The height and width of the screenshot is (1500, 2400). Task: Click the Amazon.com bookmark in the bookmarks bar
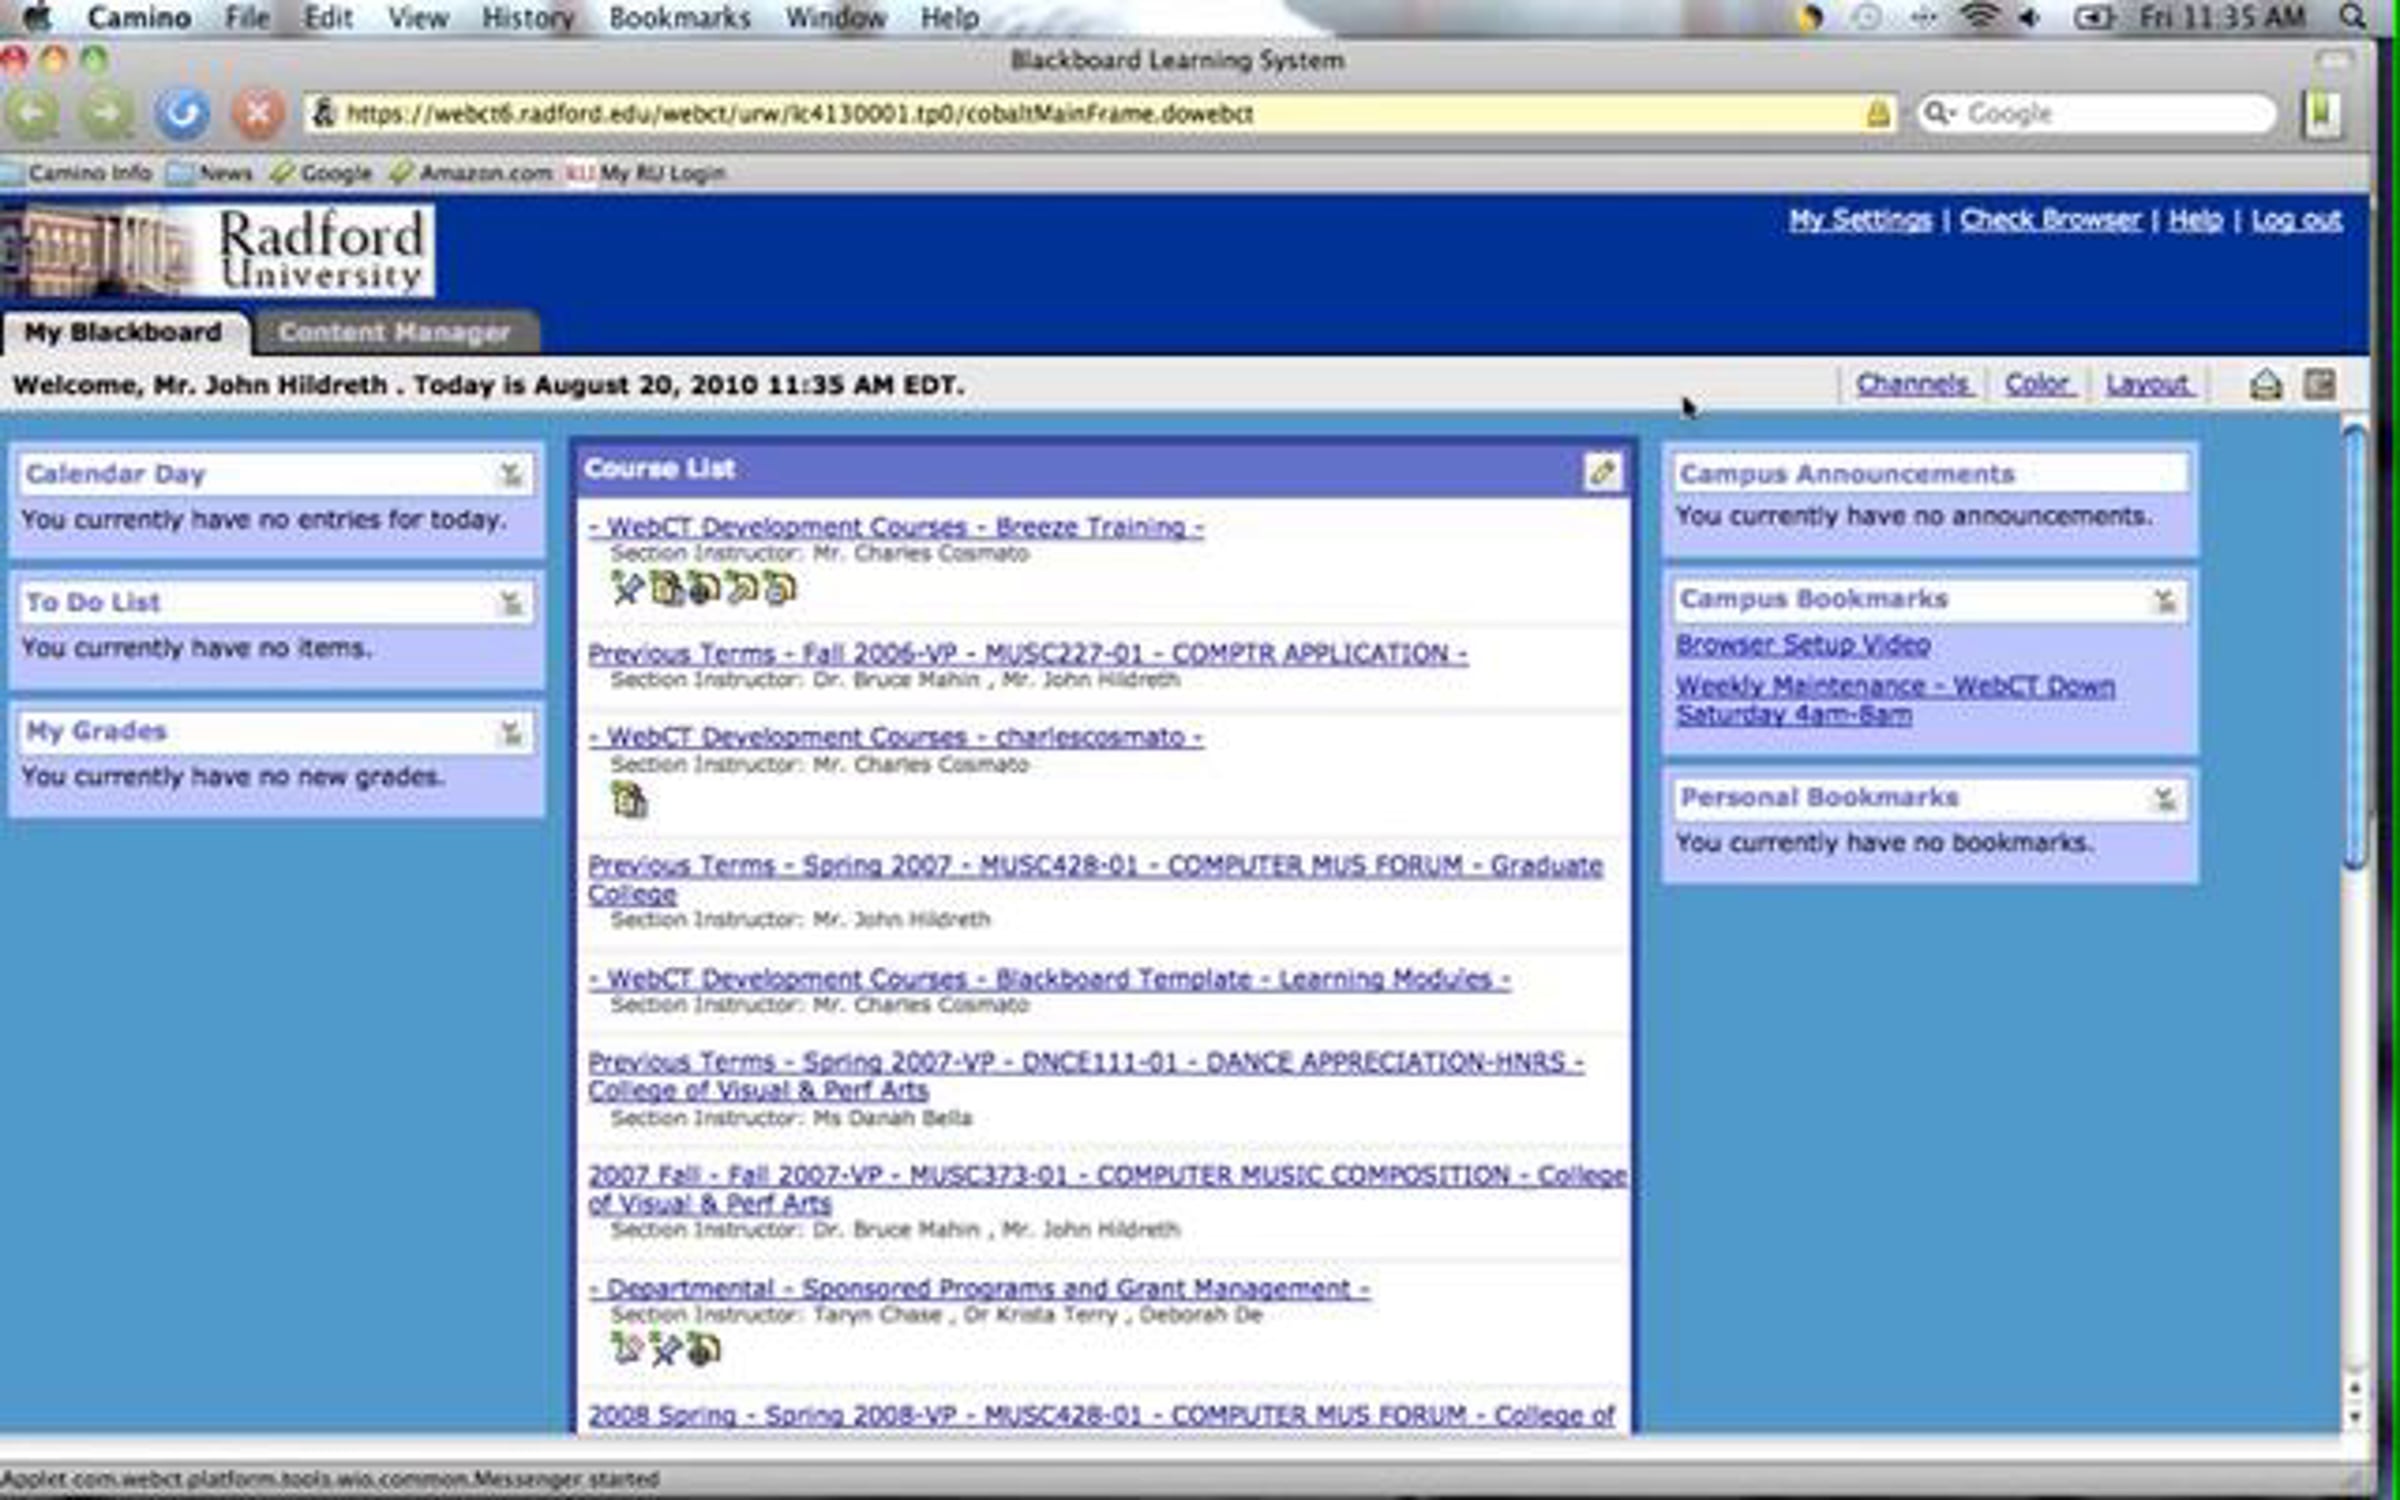coord(471,173)
